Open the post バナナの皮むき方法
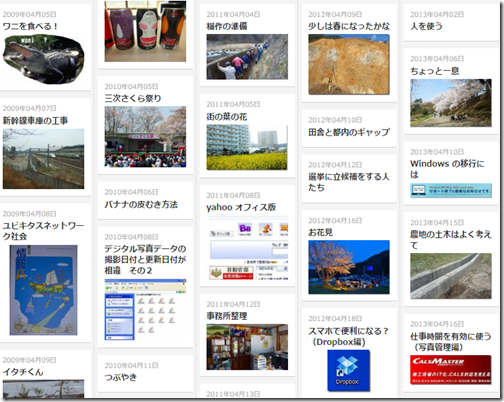This screenshot has height=402, width=504. [141, 204]
